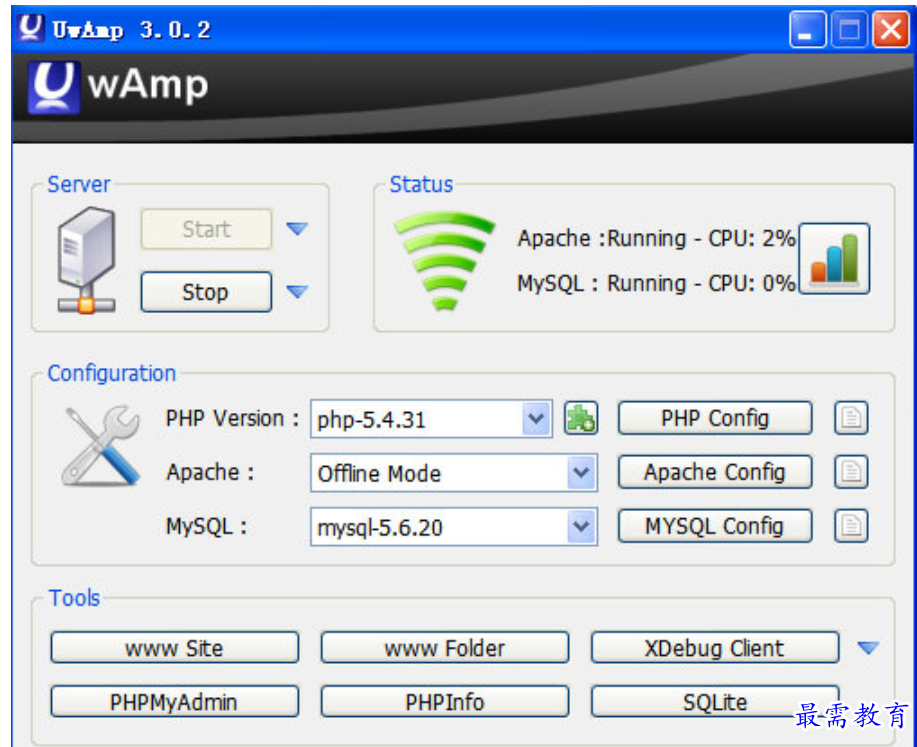Image resolution: width=917 pixels, height=747 pixels.
Task: Open the document icon beside MYSQL Config
Action: coord(851,526)
